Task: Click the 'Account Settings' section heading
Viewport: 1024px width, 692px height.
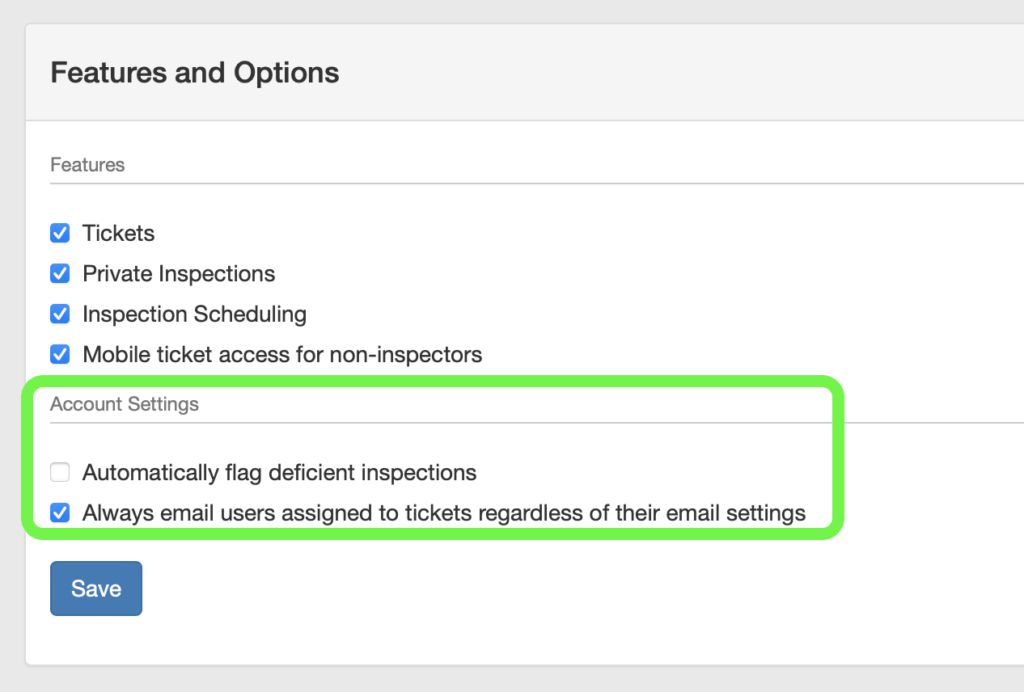Action: [124, 404]
